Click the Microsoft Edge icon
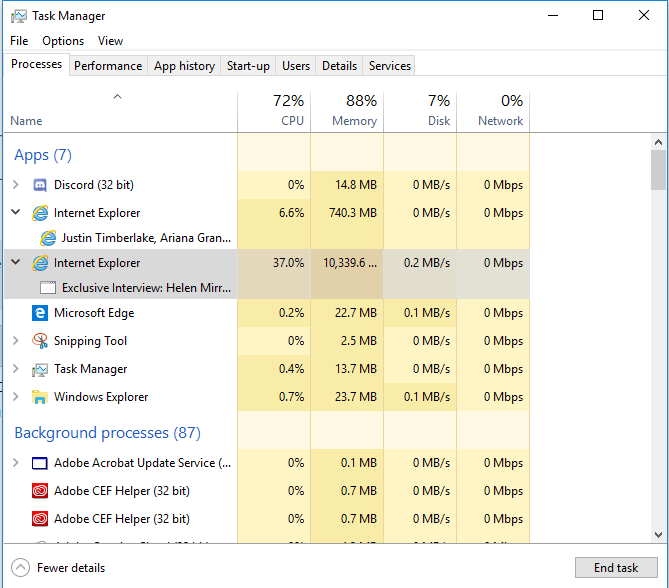Screen dimensions: 669x588 click(x=40, y=313)
